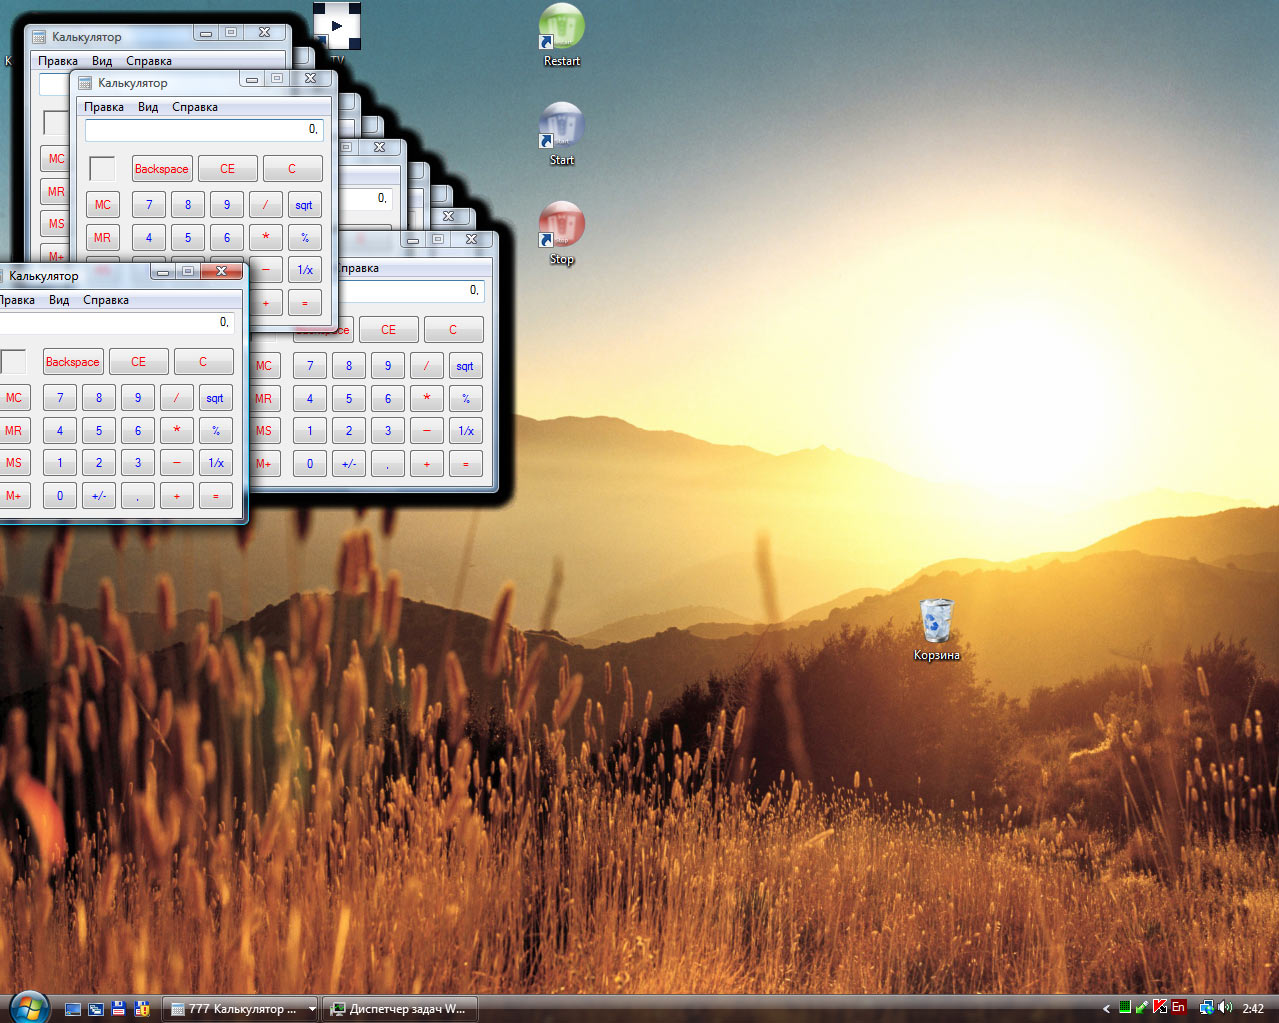Click the Kaspersky tray icon

tap(1160, 1008)
